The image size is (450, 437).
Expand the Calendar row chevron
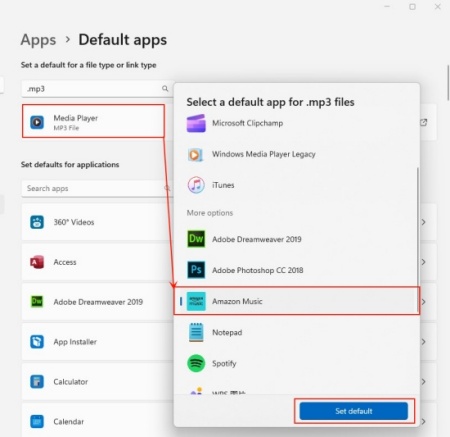coord(424,422)
